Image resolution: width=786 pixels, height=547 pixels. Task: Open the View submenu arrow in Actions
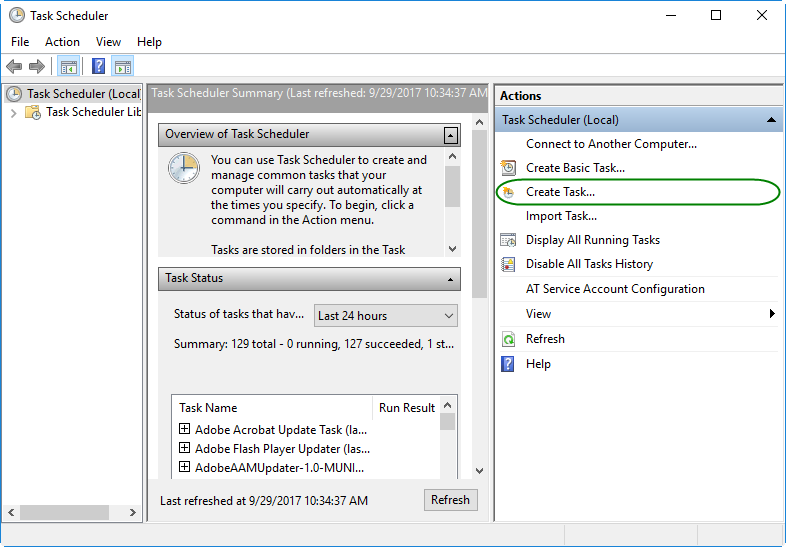[772, 314]
